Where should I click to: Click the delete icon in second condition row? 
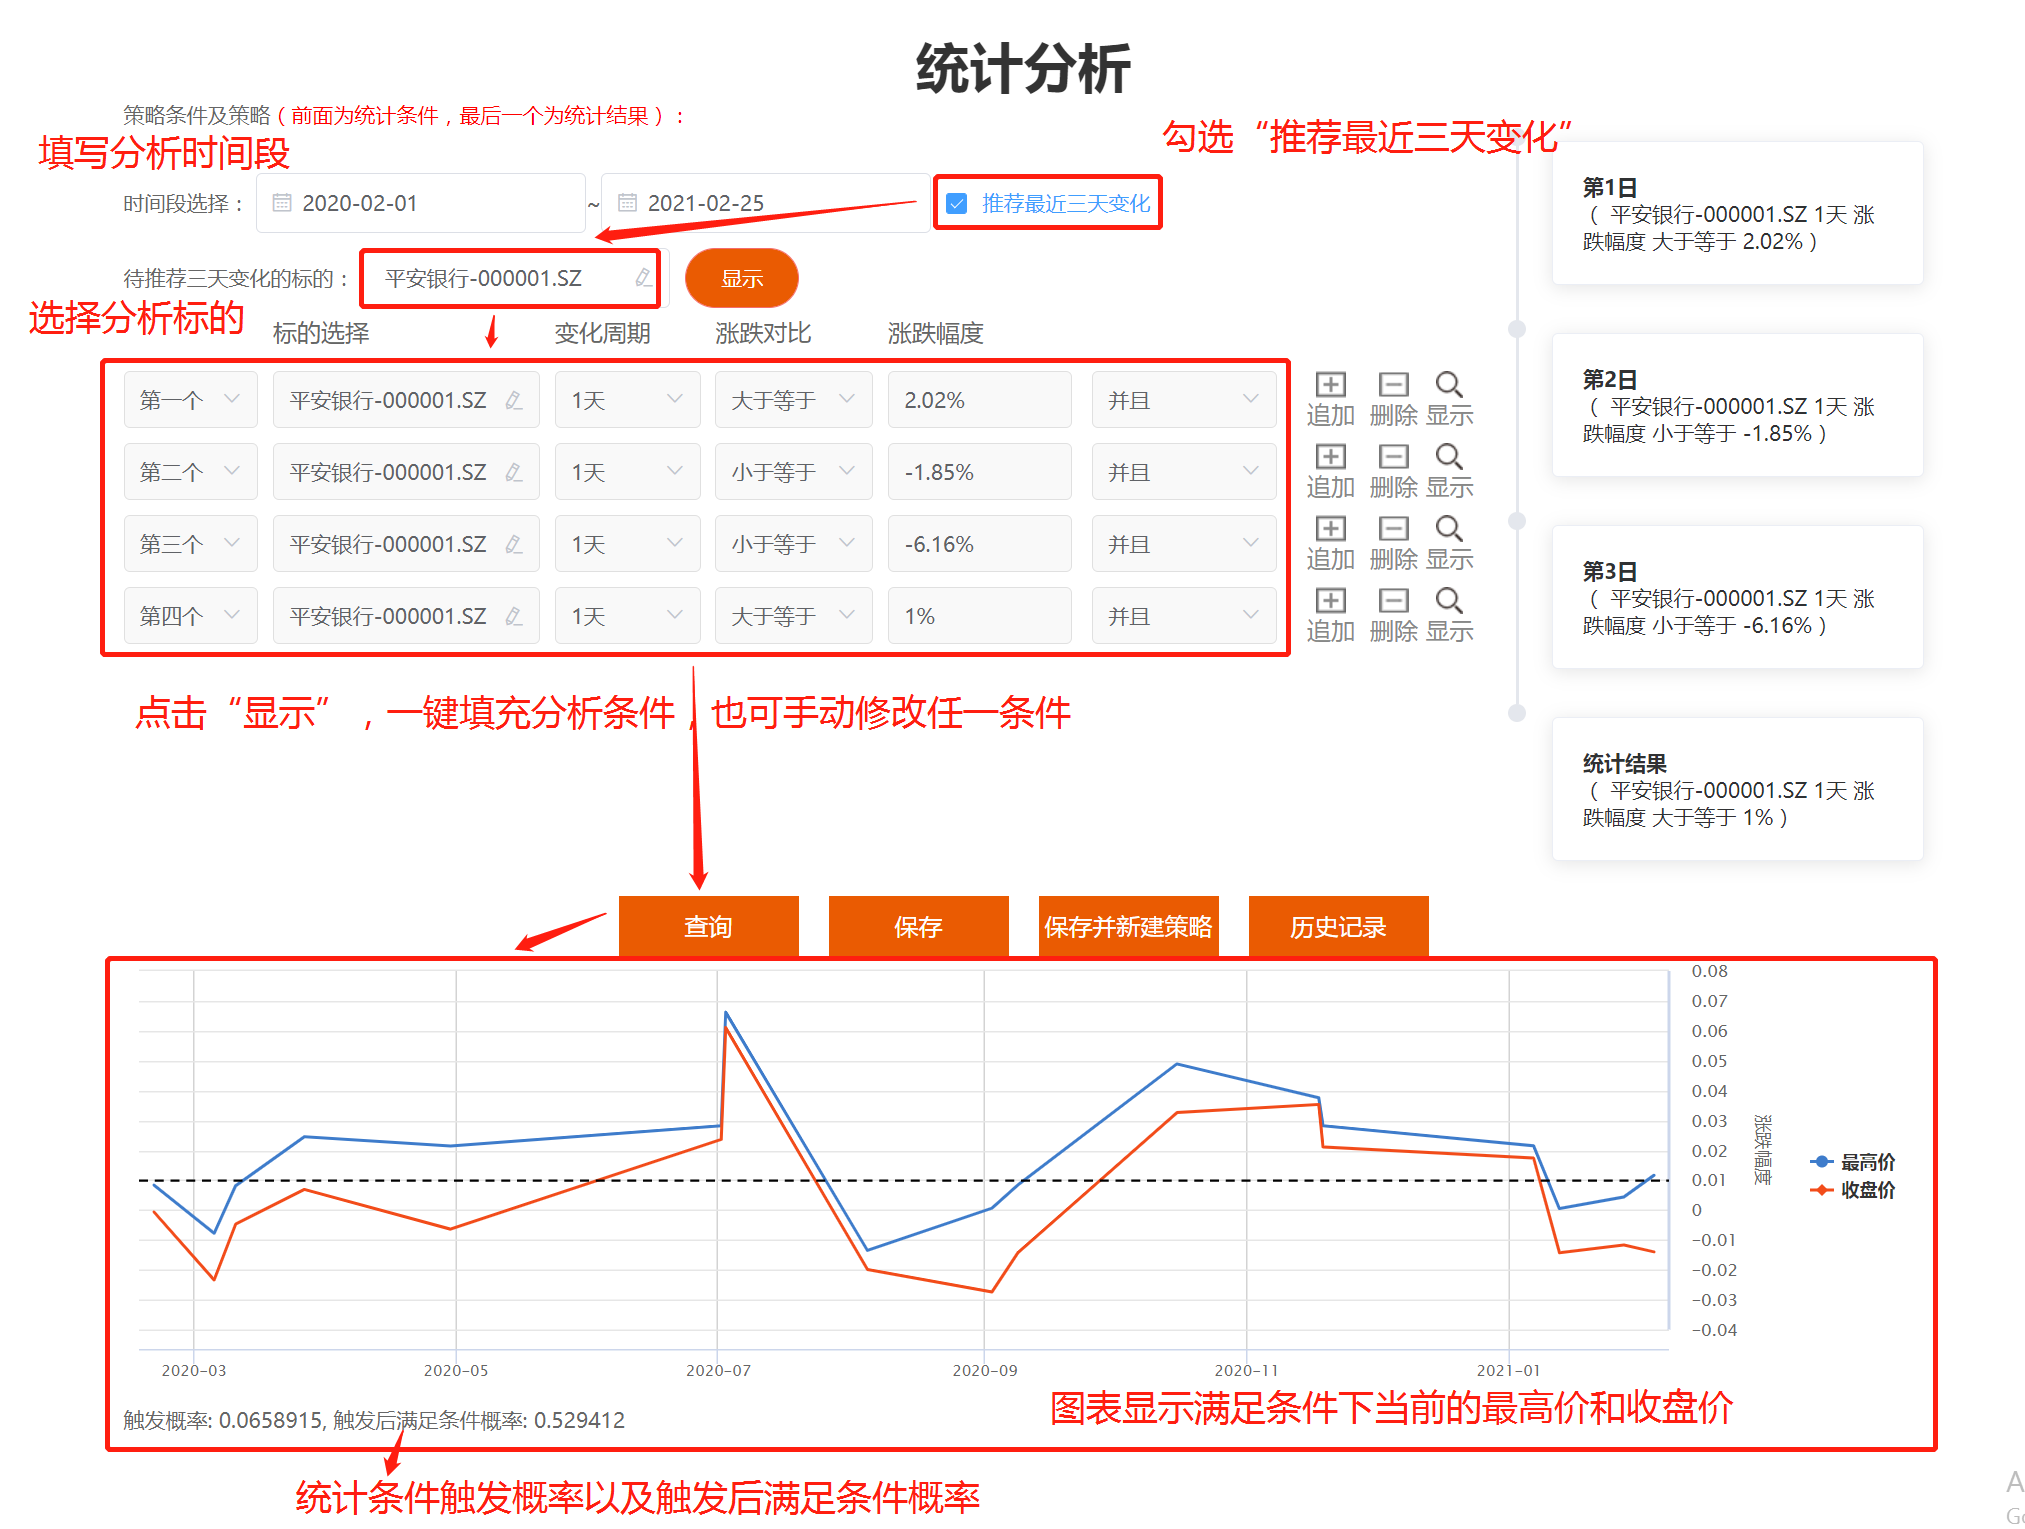tap(1393, 458)
